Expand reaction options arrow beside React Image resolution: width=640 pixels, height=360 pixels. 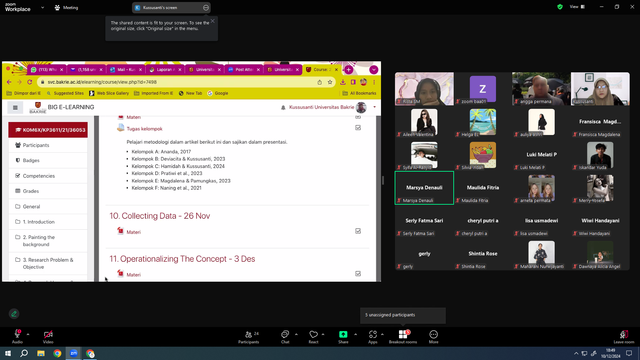click(x=323, y=334)
